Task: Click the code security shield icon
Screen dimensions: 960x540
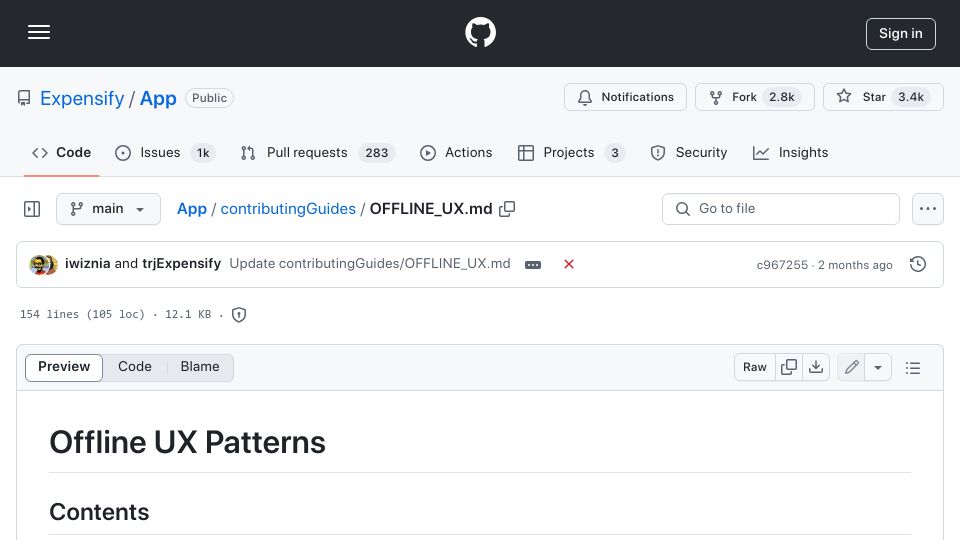Action: (x=239, y=314)
